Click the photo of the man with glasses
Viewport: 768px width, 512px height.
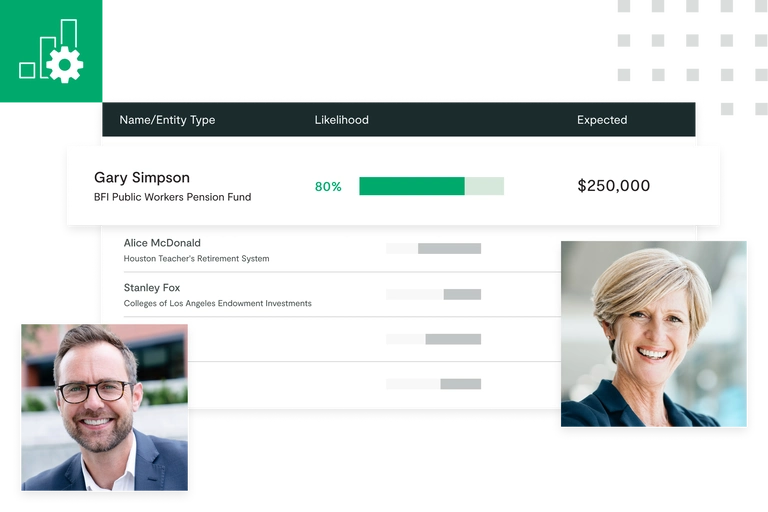(x=104, y=407)
